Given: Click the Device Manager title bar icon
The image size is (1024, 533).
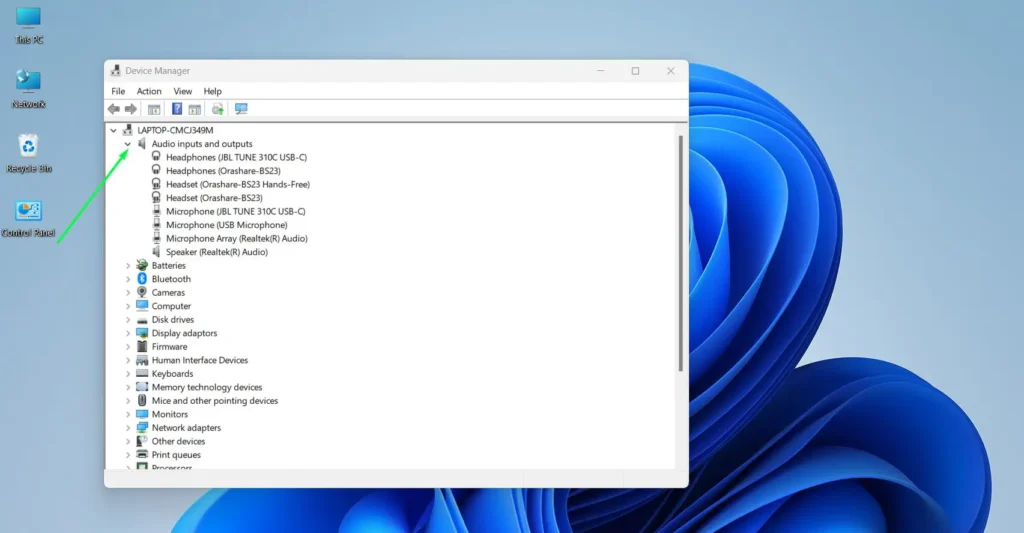Looking at the screenshot, I should tap(116, 71).
